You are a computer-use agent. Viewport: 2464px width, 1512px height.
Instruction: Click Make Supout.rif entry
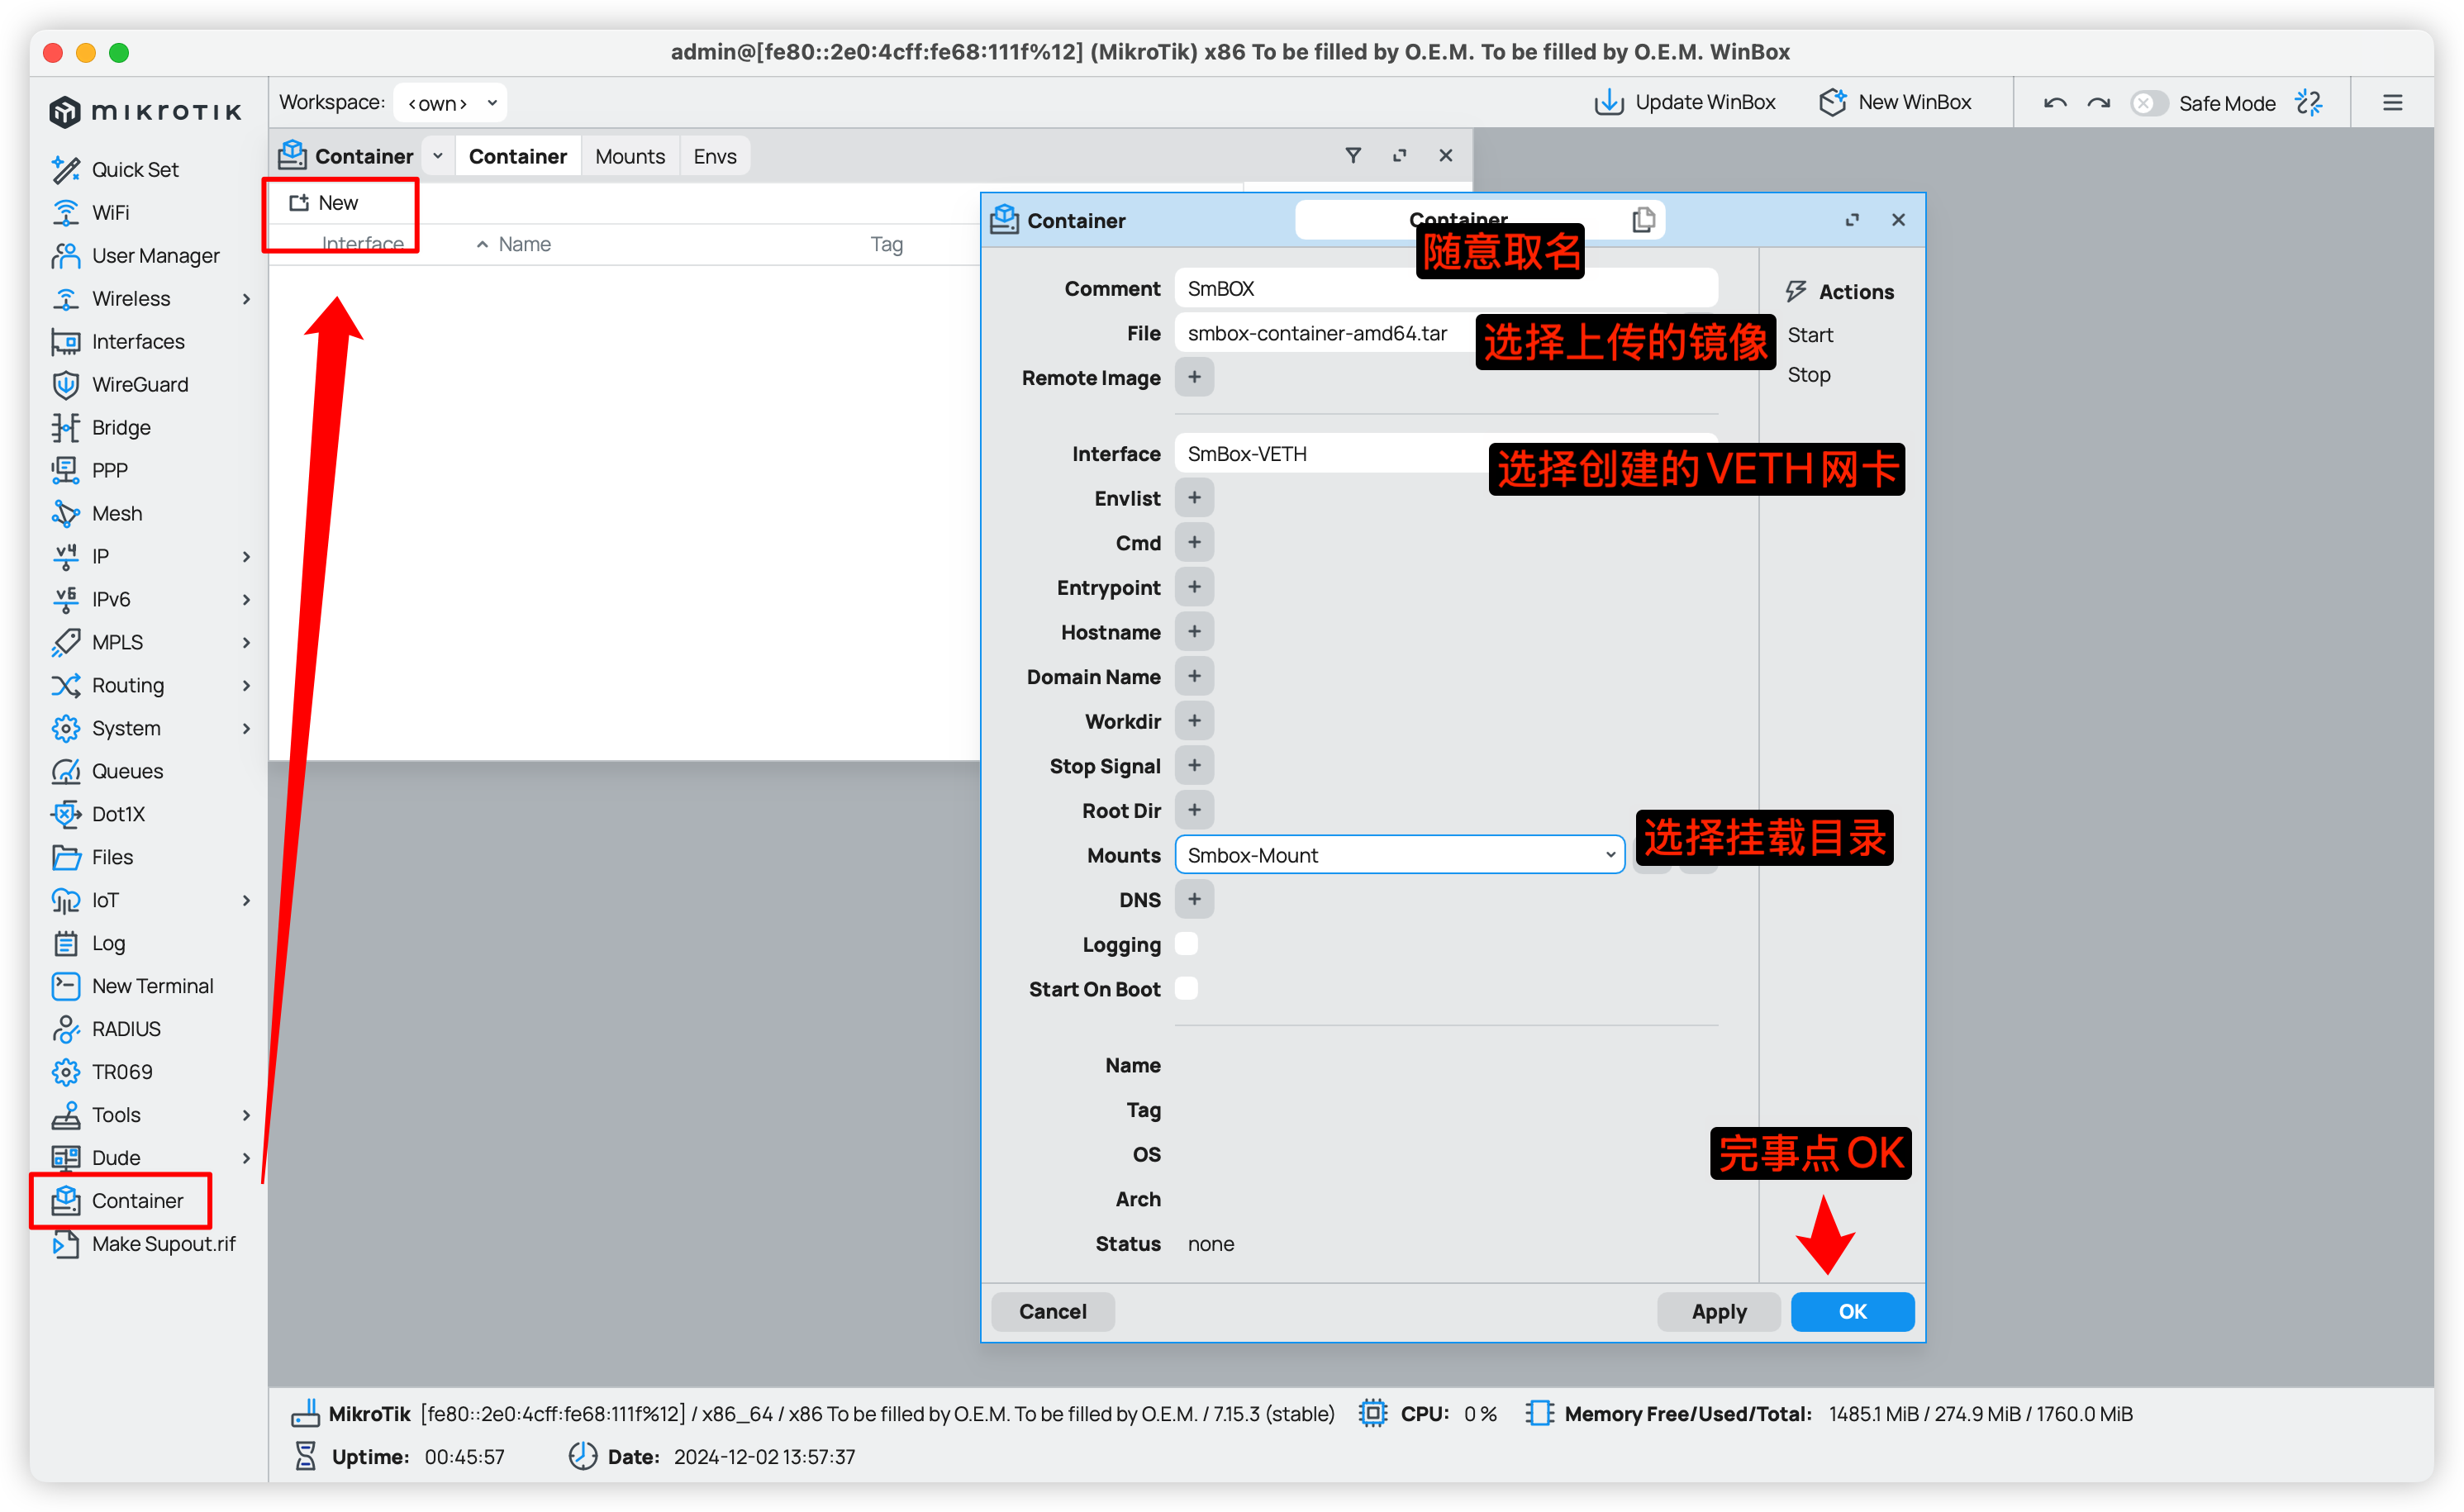pos(163,1245)
